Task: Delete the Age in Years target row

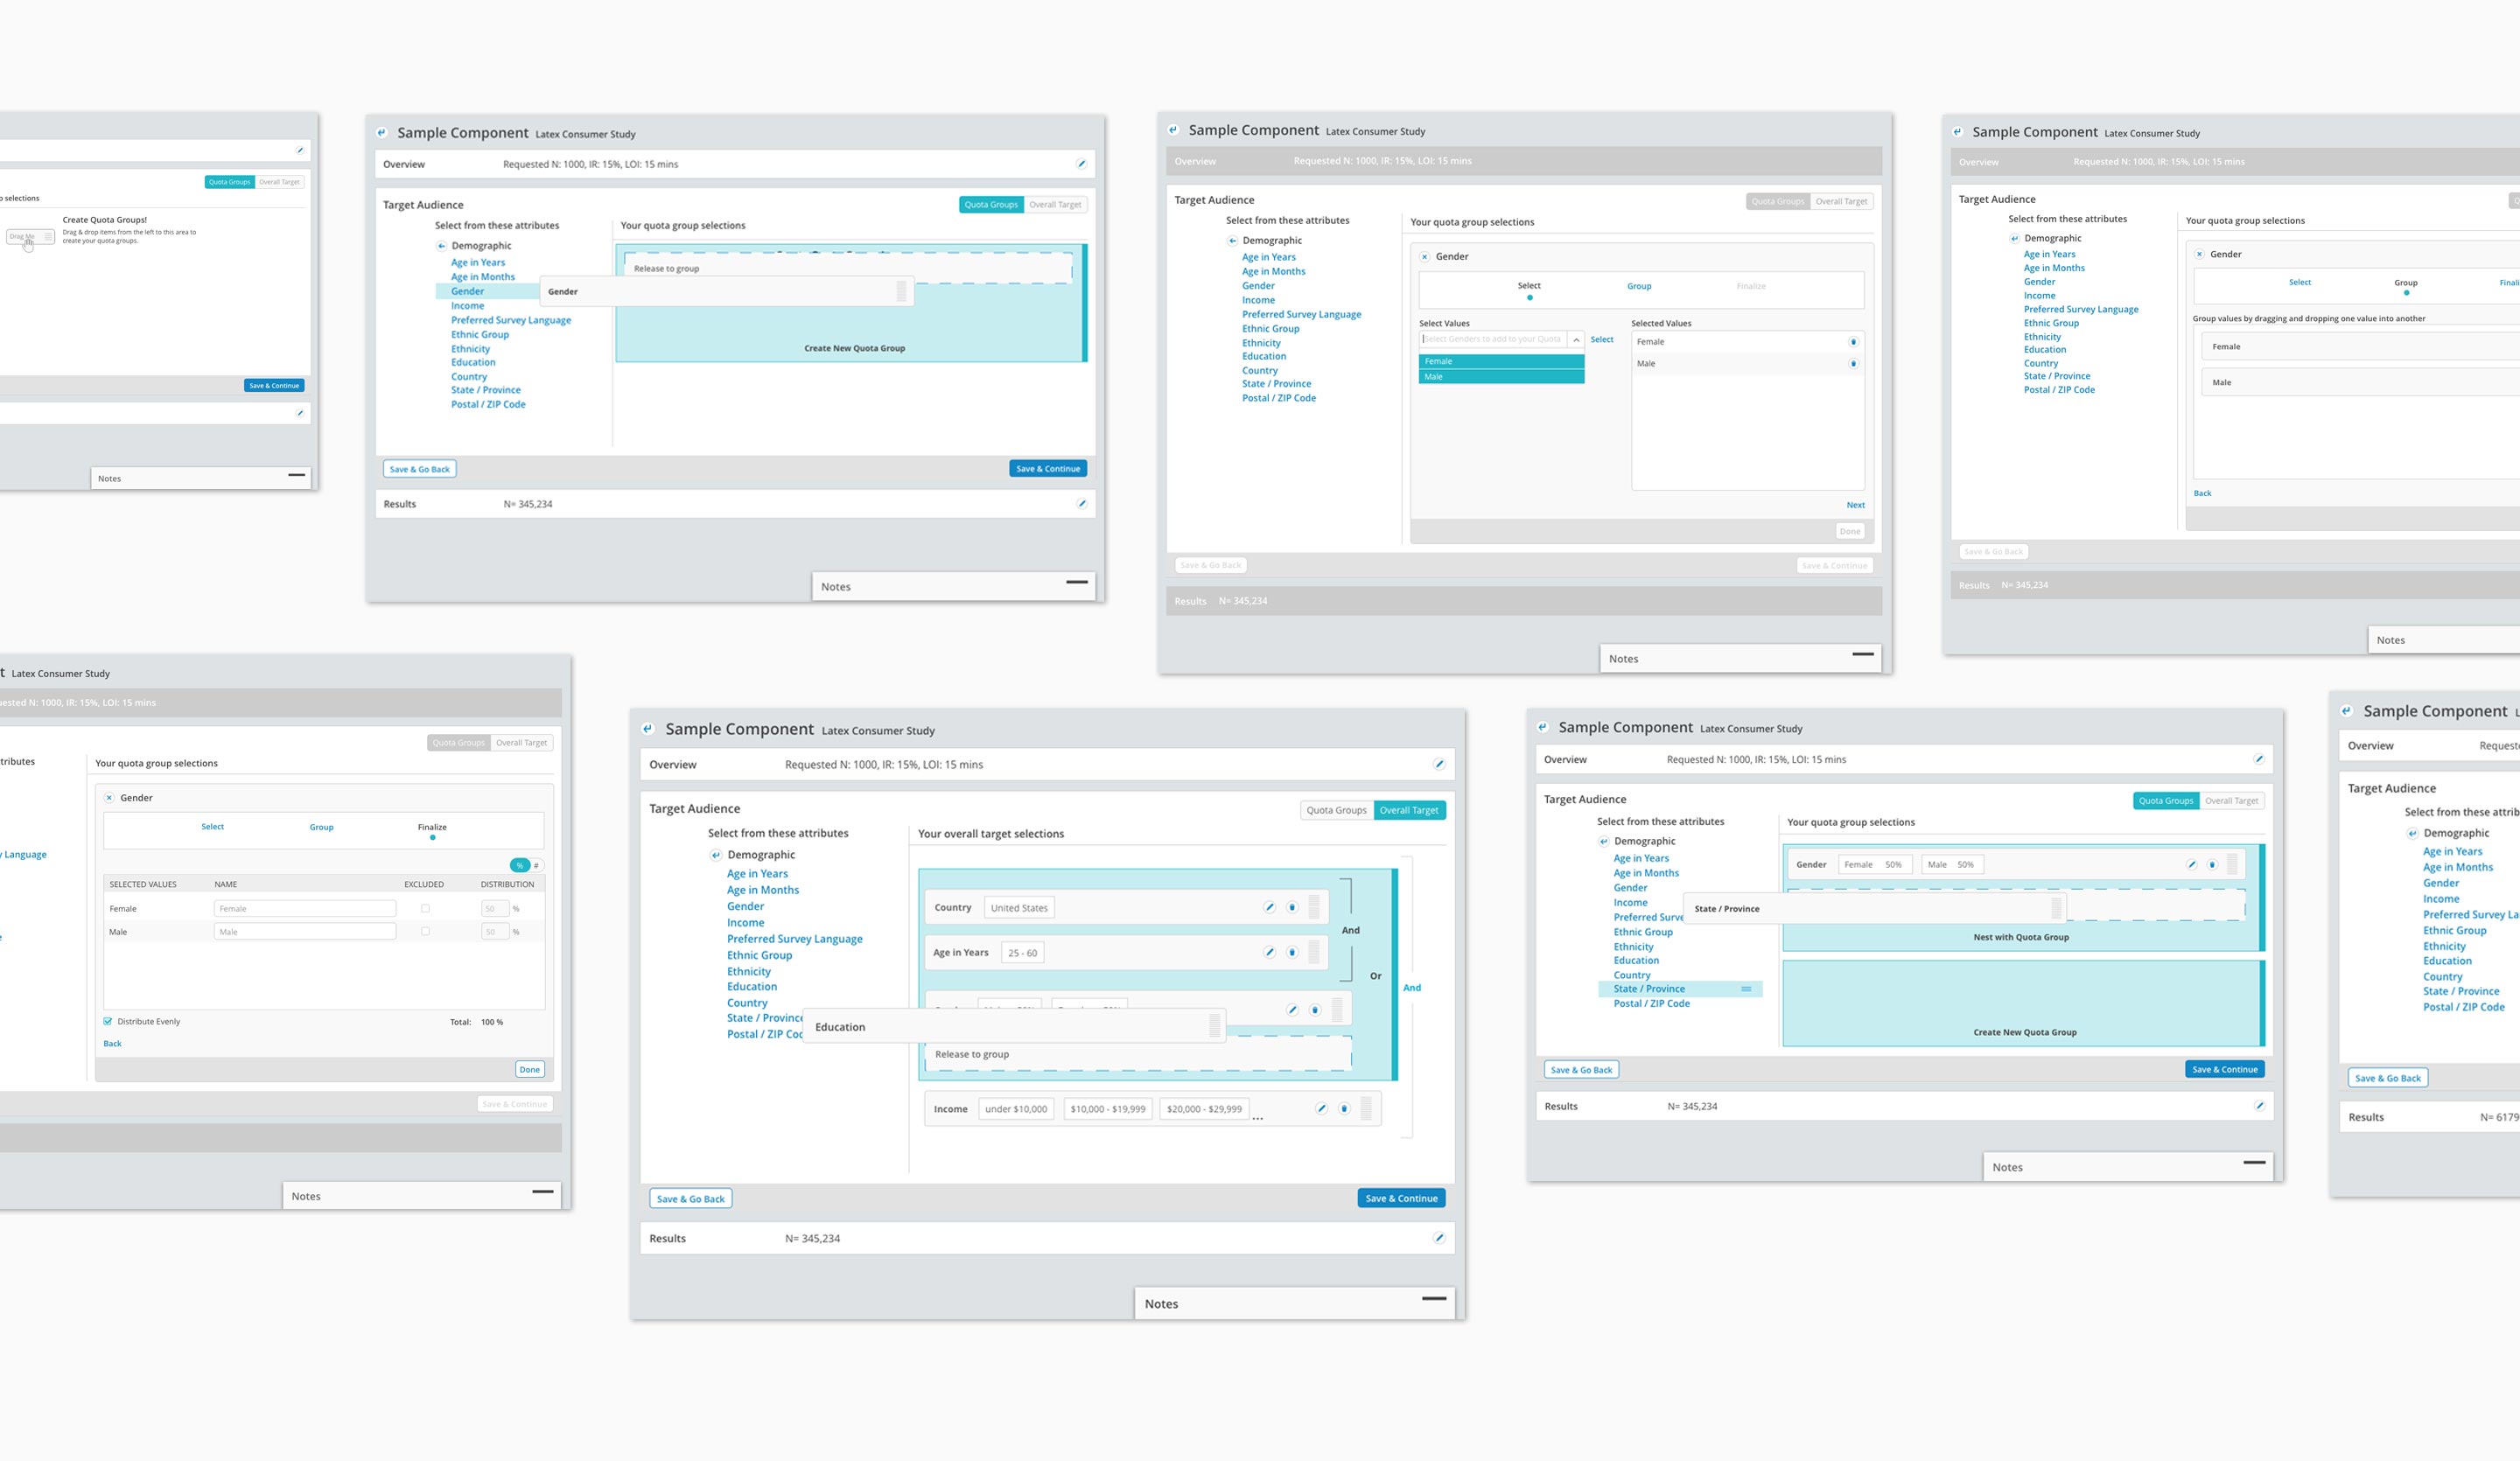Action: click(1291, 953)
